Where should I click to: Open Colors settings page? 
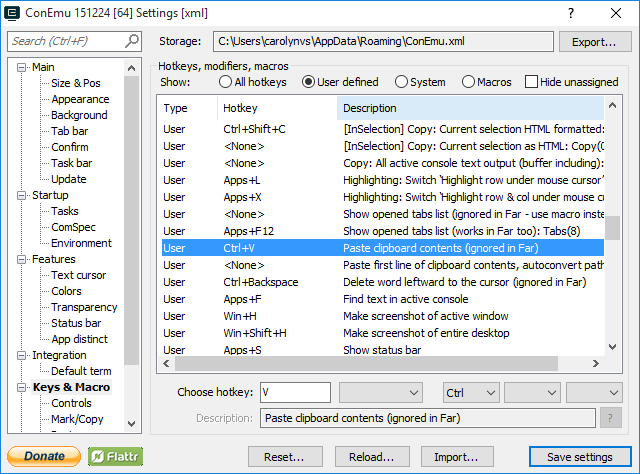point(66,291)
